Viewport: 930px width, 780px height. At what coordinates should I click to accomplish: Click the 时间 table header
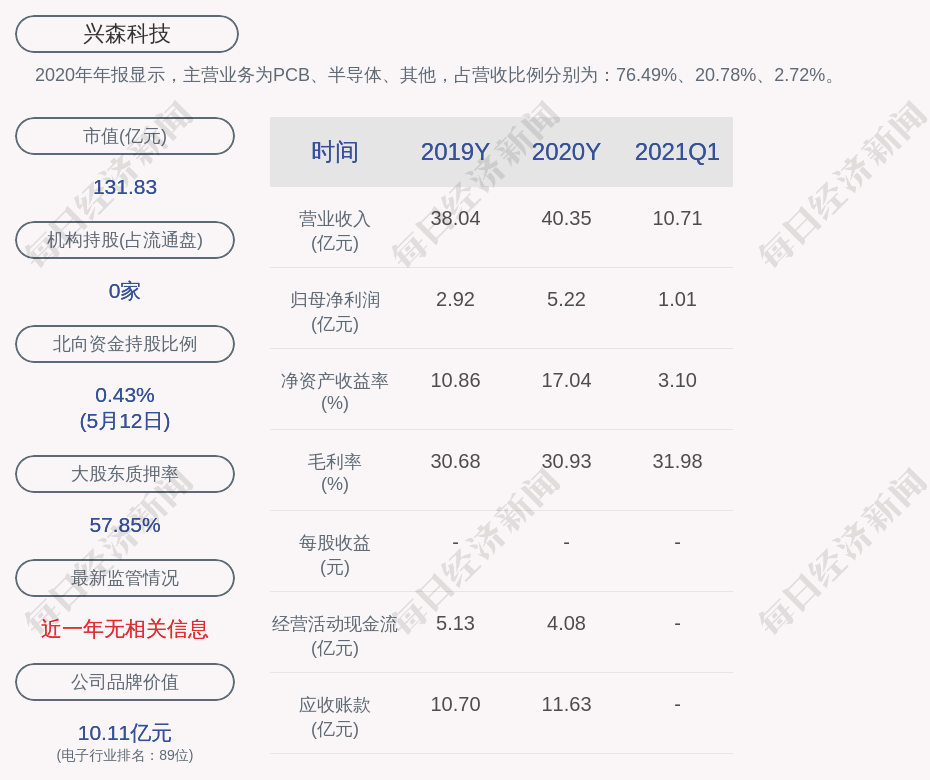[x=335, y=152]
